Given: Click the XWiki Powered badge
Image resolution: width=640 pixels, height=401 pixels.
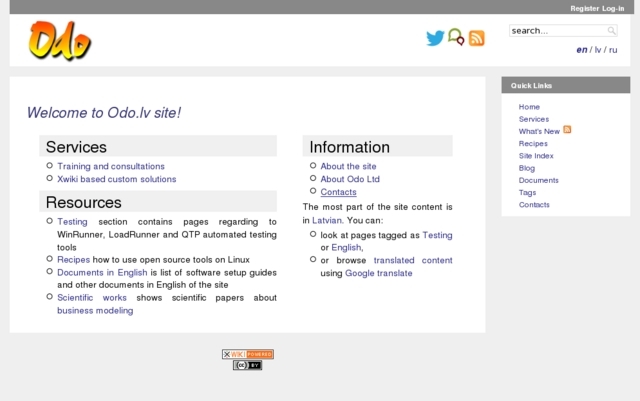Looking at the screenshot, I should coord(247,354).
